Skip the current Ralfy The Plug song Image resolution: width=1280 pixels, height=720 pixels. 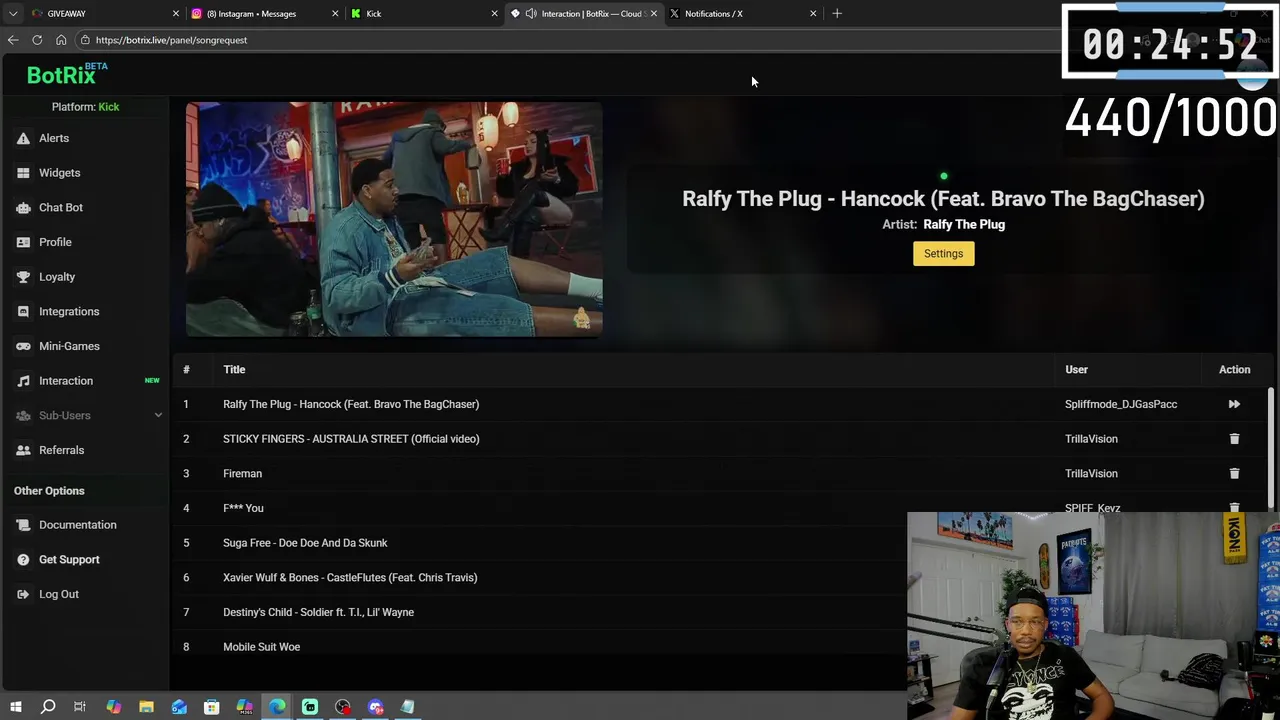[x=1234, y=404]
